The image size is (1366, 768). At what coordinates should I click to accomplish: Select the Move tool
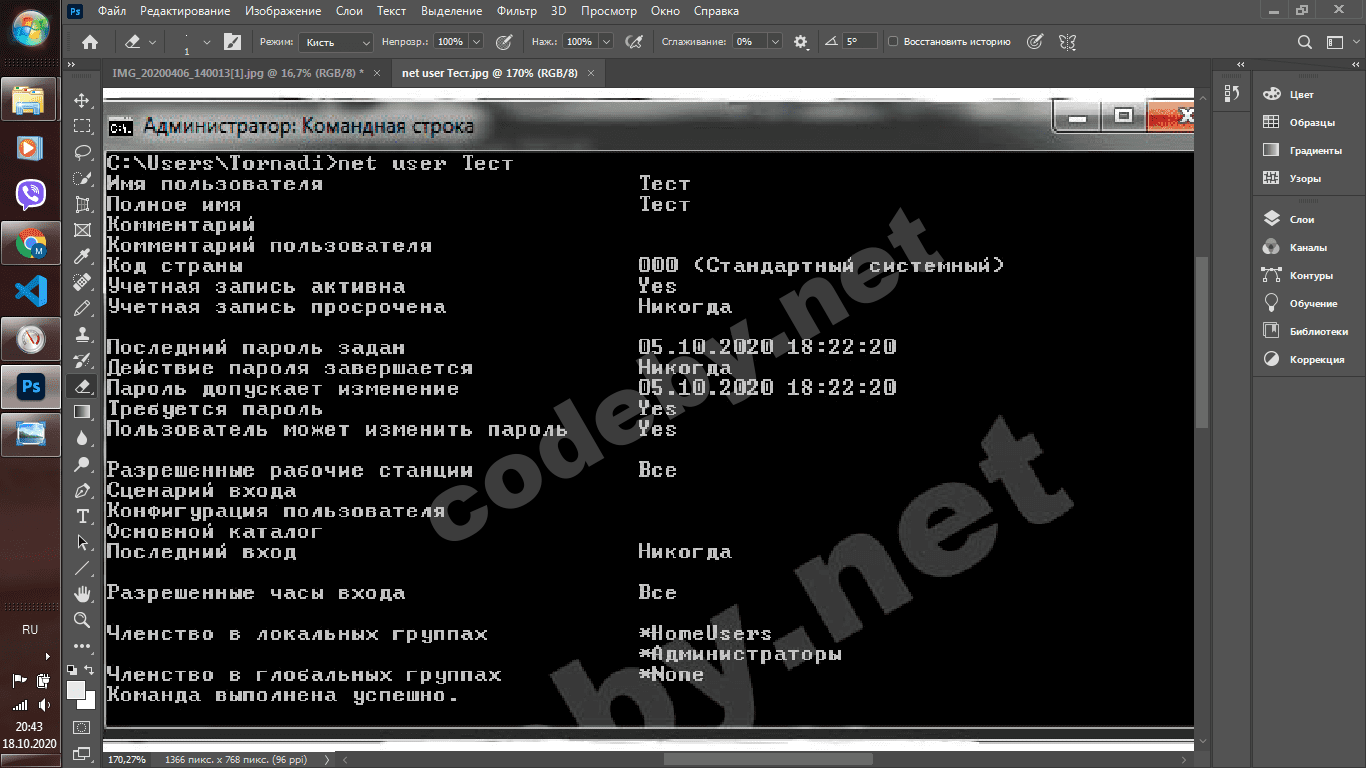pos(83,100)
